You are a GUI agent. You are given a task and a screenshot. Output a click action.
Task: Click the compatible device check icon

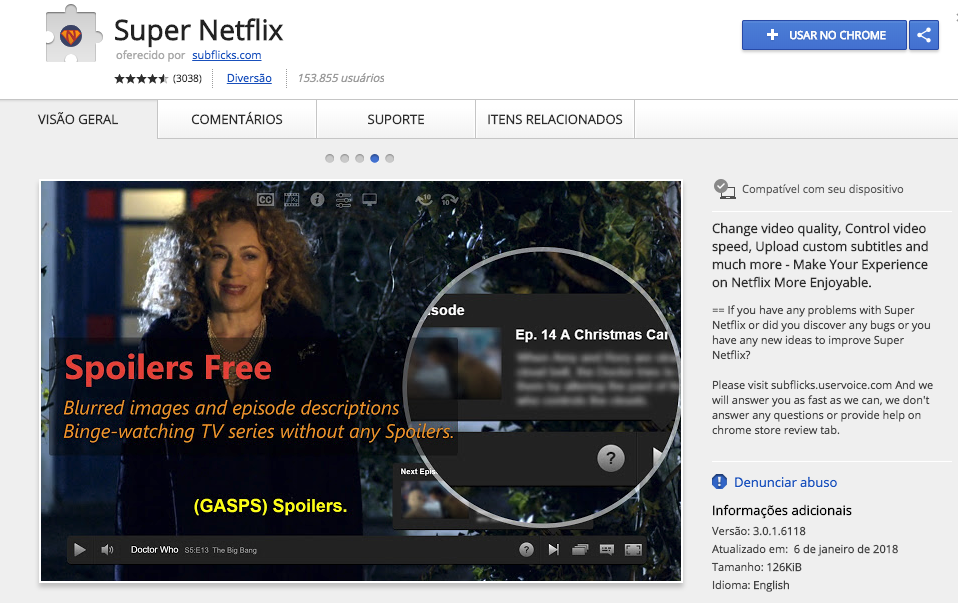coord(725,189)
